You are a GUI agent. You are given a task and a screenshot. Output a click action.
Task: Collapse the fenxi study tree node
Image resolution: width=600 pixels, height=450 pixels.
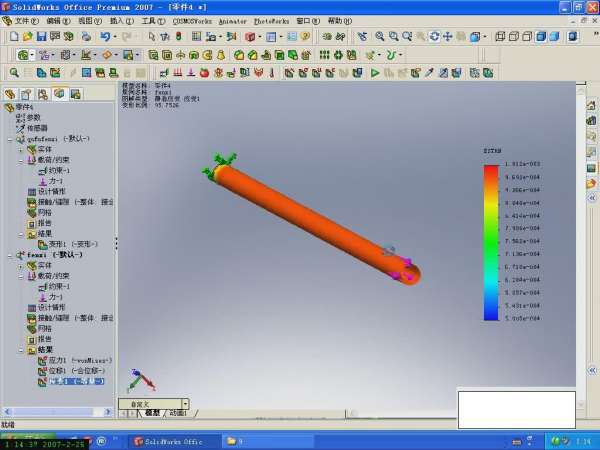pyautogui.click(x=8, y=255)
